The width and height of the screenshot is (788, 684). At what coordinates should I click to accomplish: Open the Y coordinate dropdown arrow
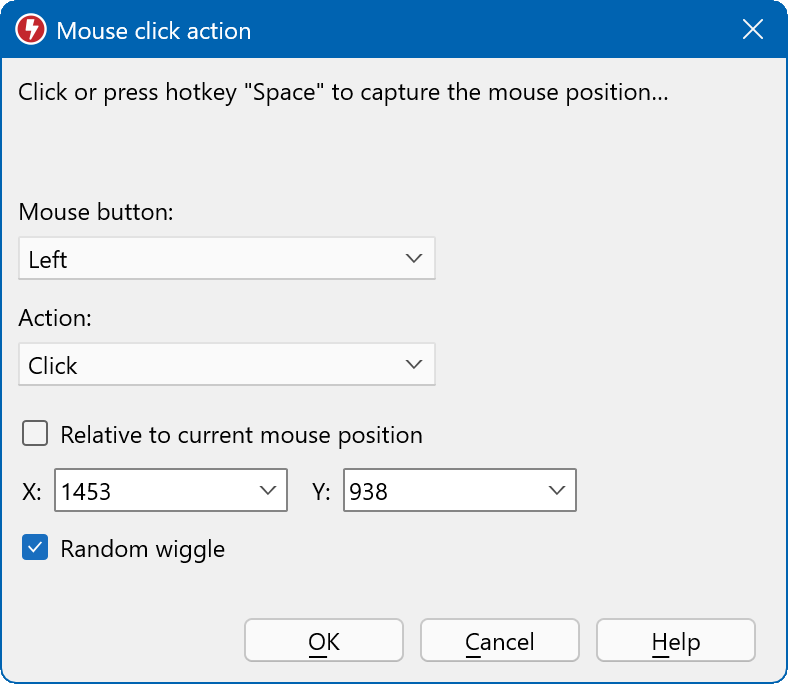556,491
